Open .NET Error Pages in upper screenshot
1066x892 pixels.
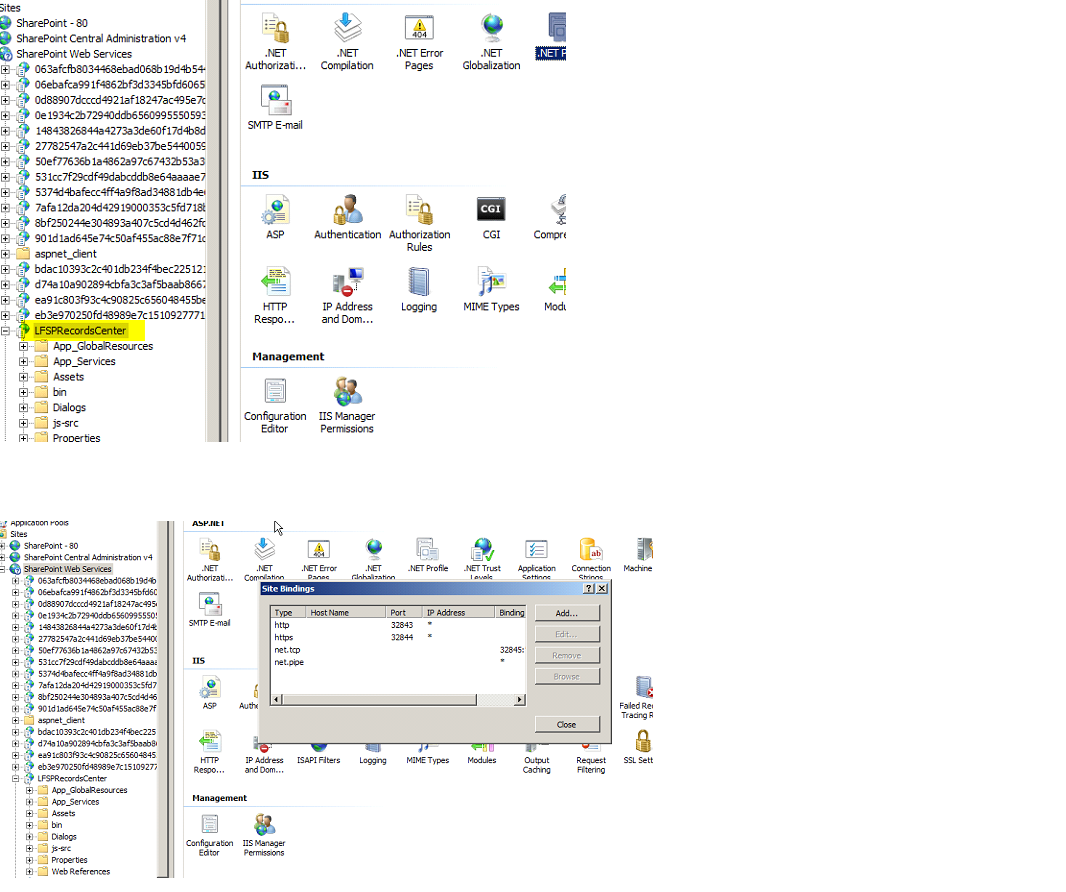[419, 41]
